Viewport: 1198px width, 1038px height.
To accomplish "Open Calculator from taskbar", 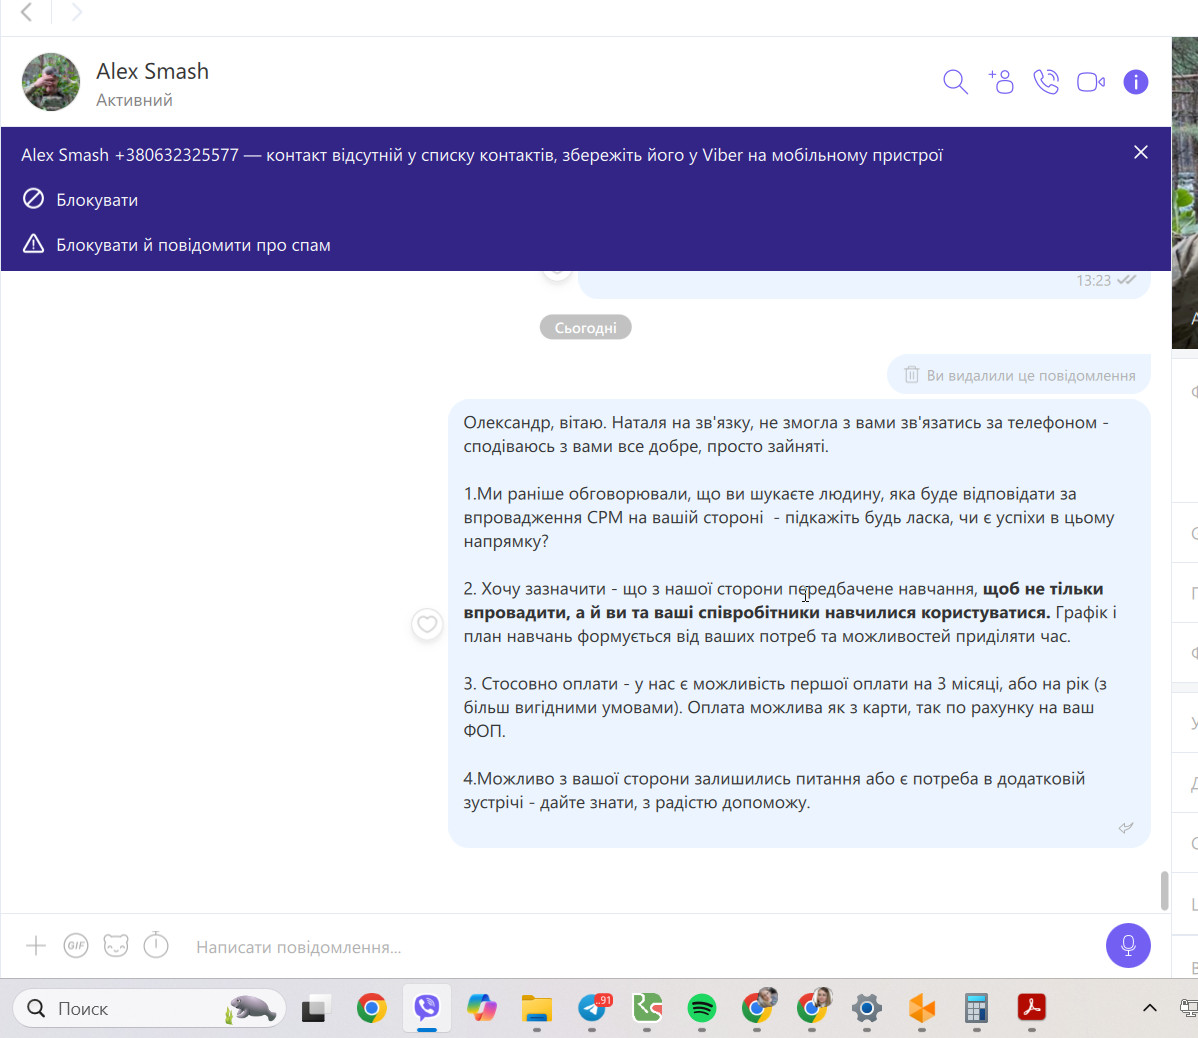I will coord(976,1009).
